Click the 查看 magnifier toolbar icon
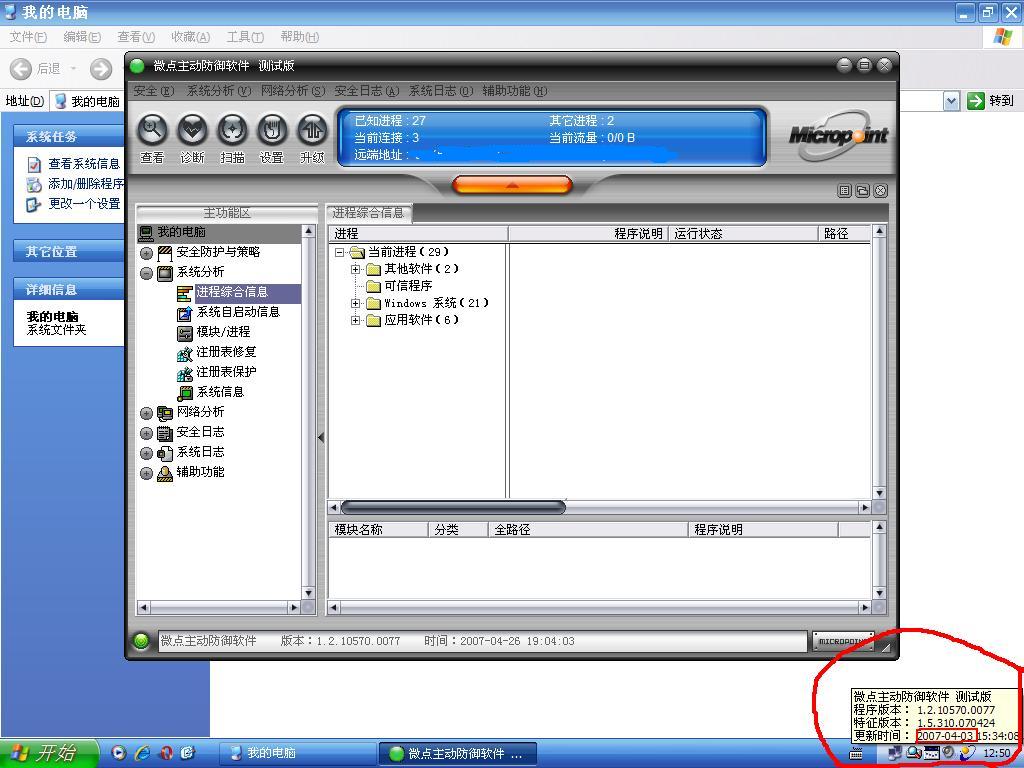This screenshot has height=768, width=1024. tap(152, 131)
